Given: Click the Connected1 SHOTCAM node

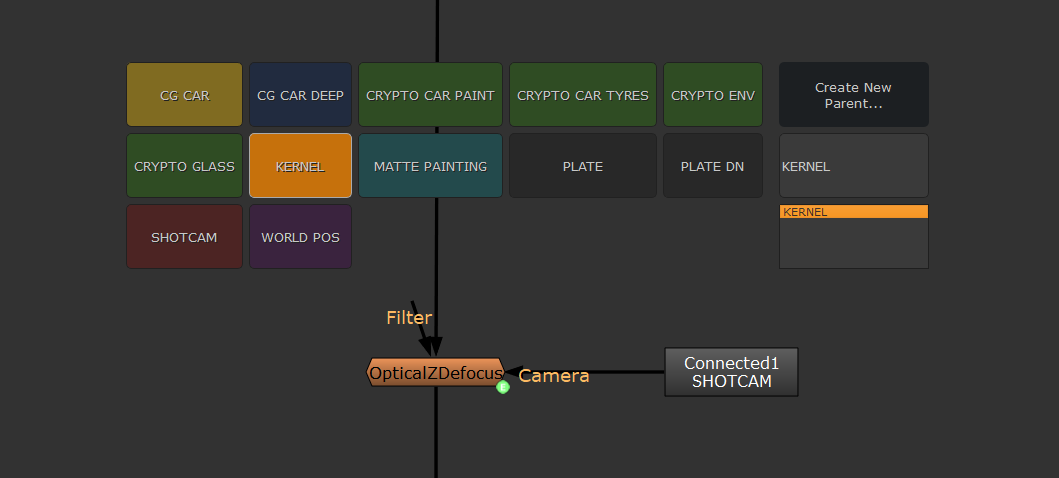Looking at the screenshot, I should click(x=731, y=372).
